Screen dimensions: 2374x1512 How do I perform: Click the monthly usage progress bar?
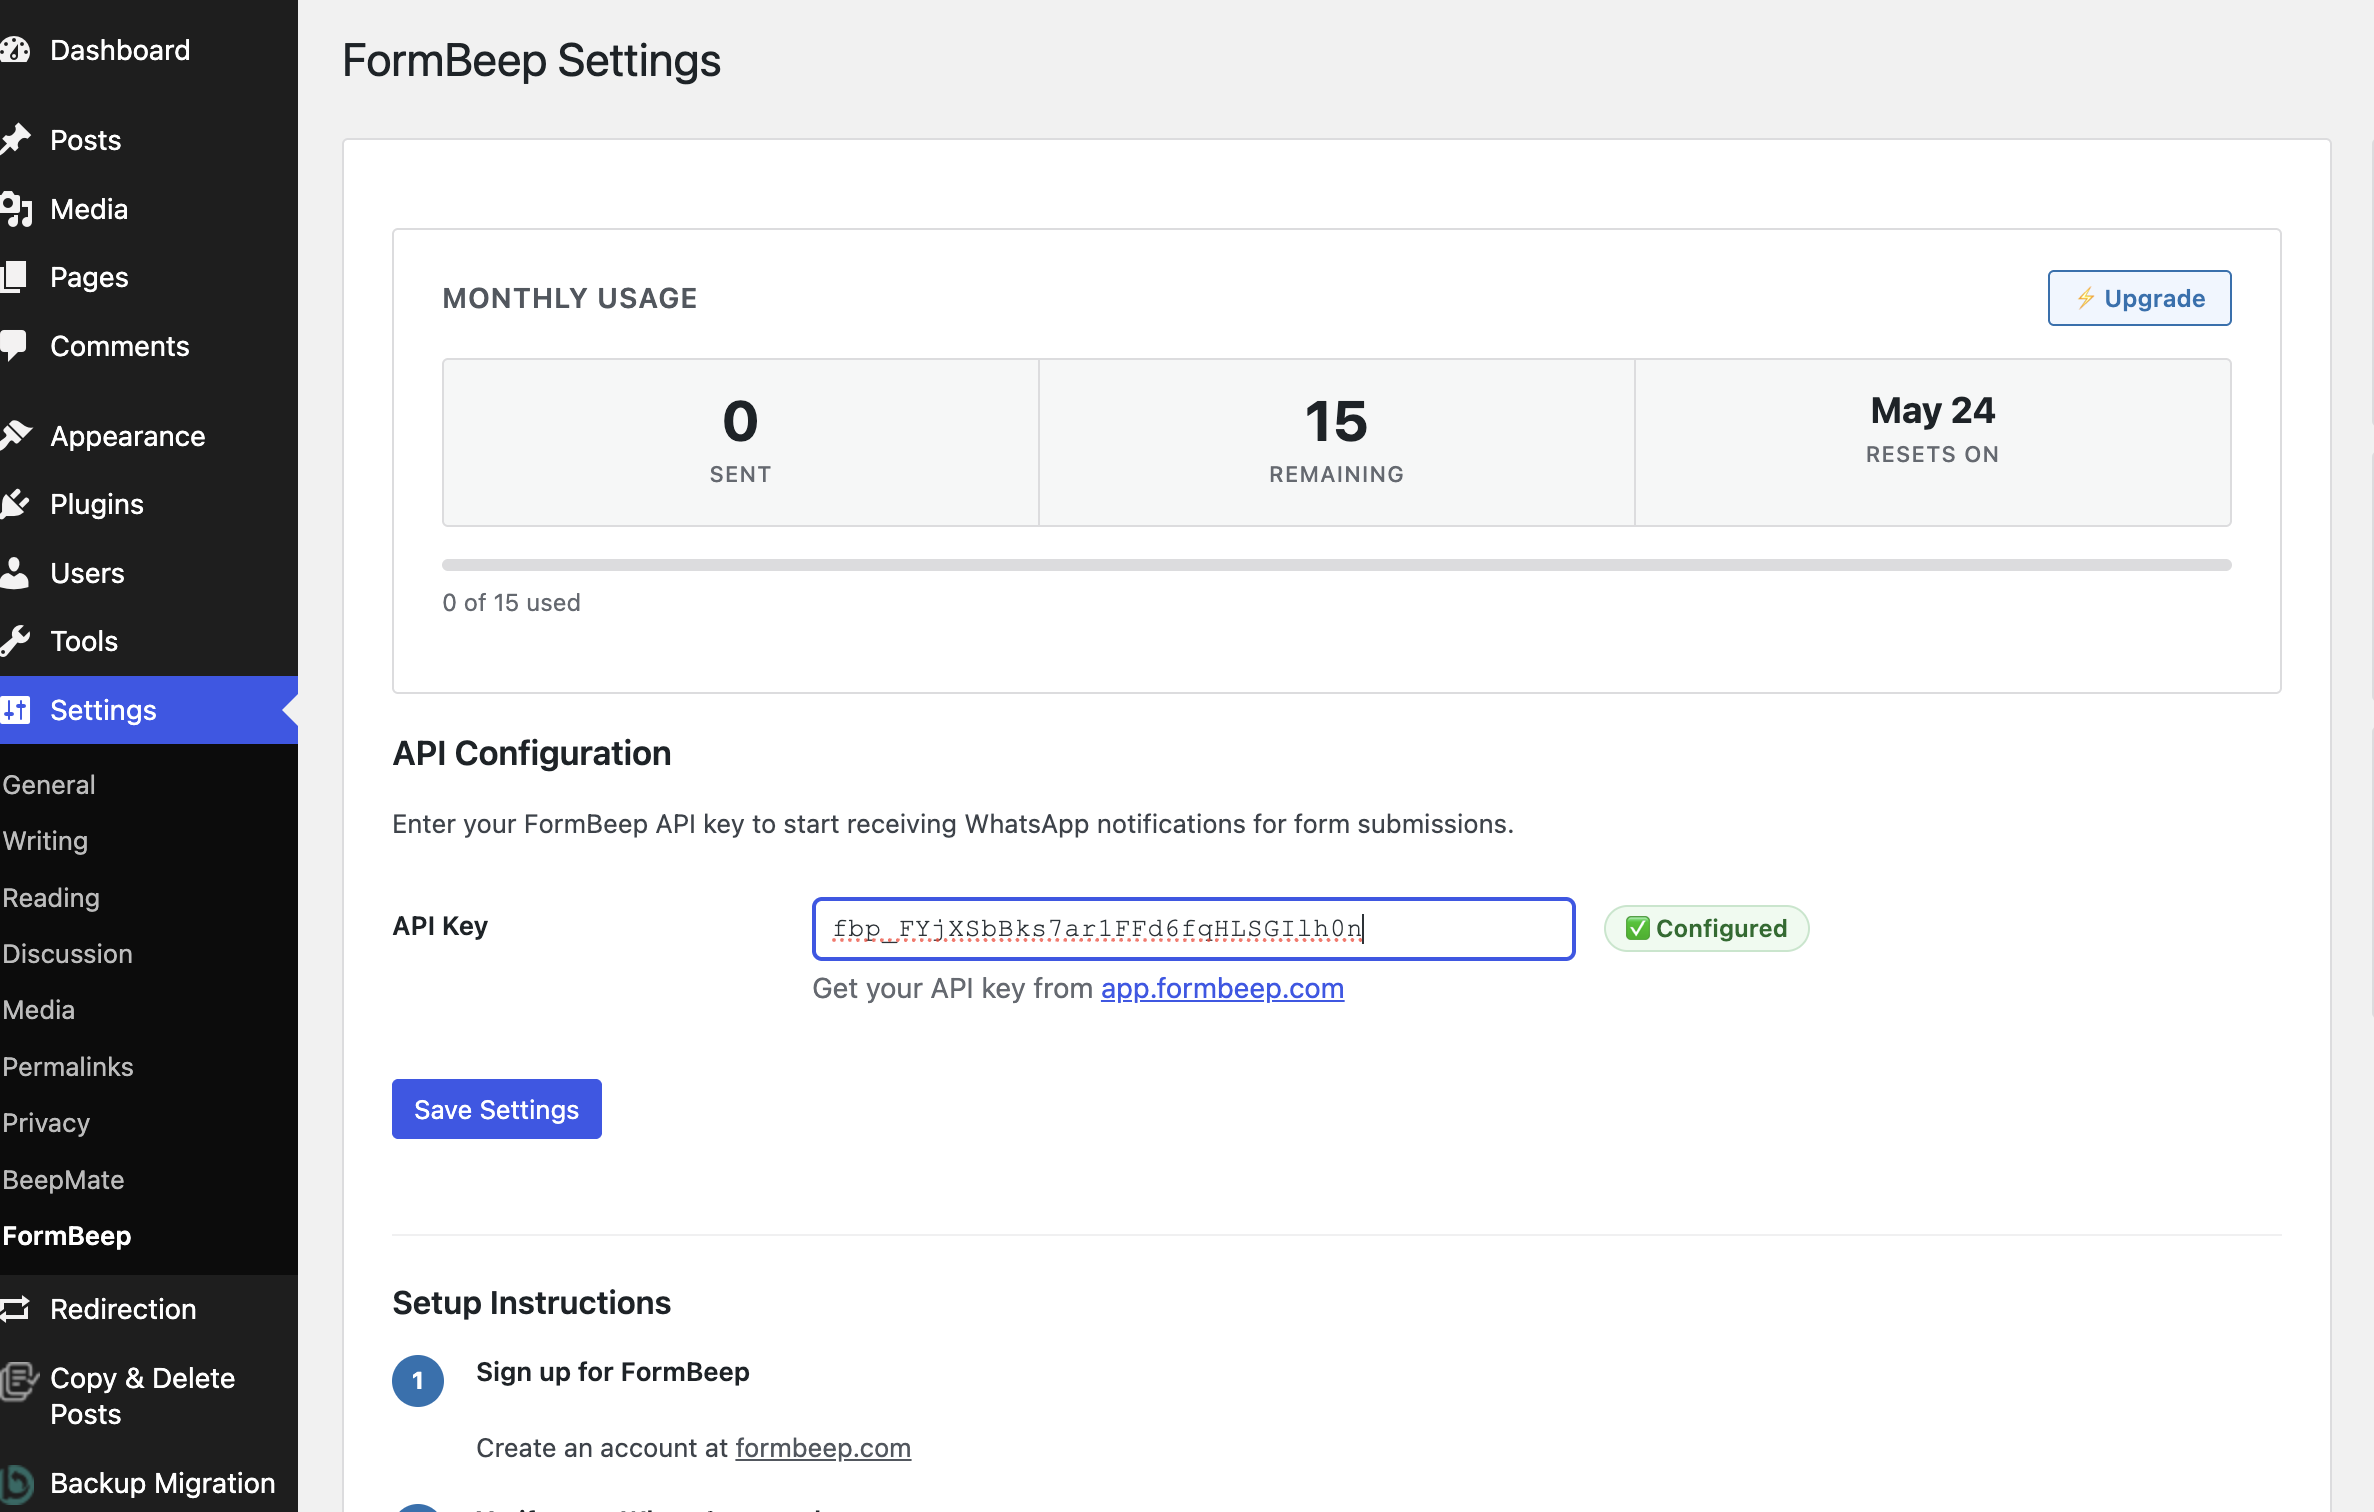click(x=1336, y=565)
